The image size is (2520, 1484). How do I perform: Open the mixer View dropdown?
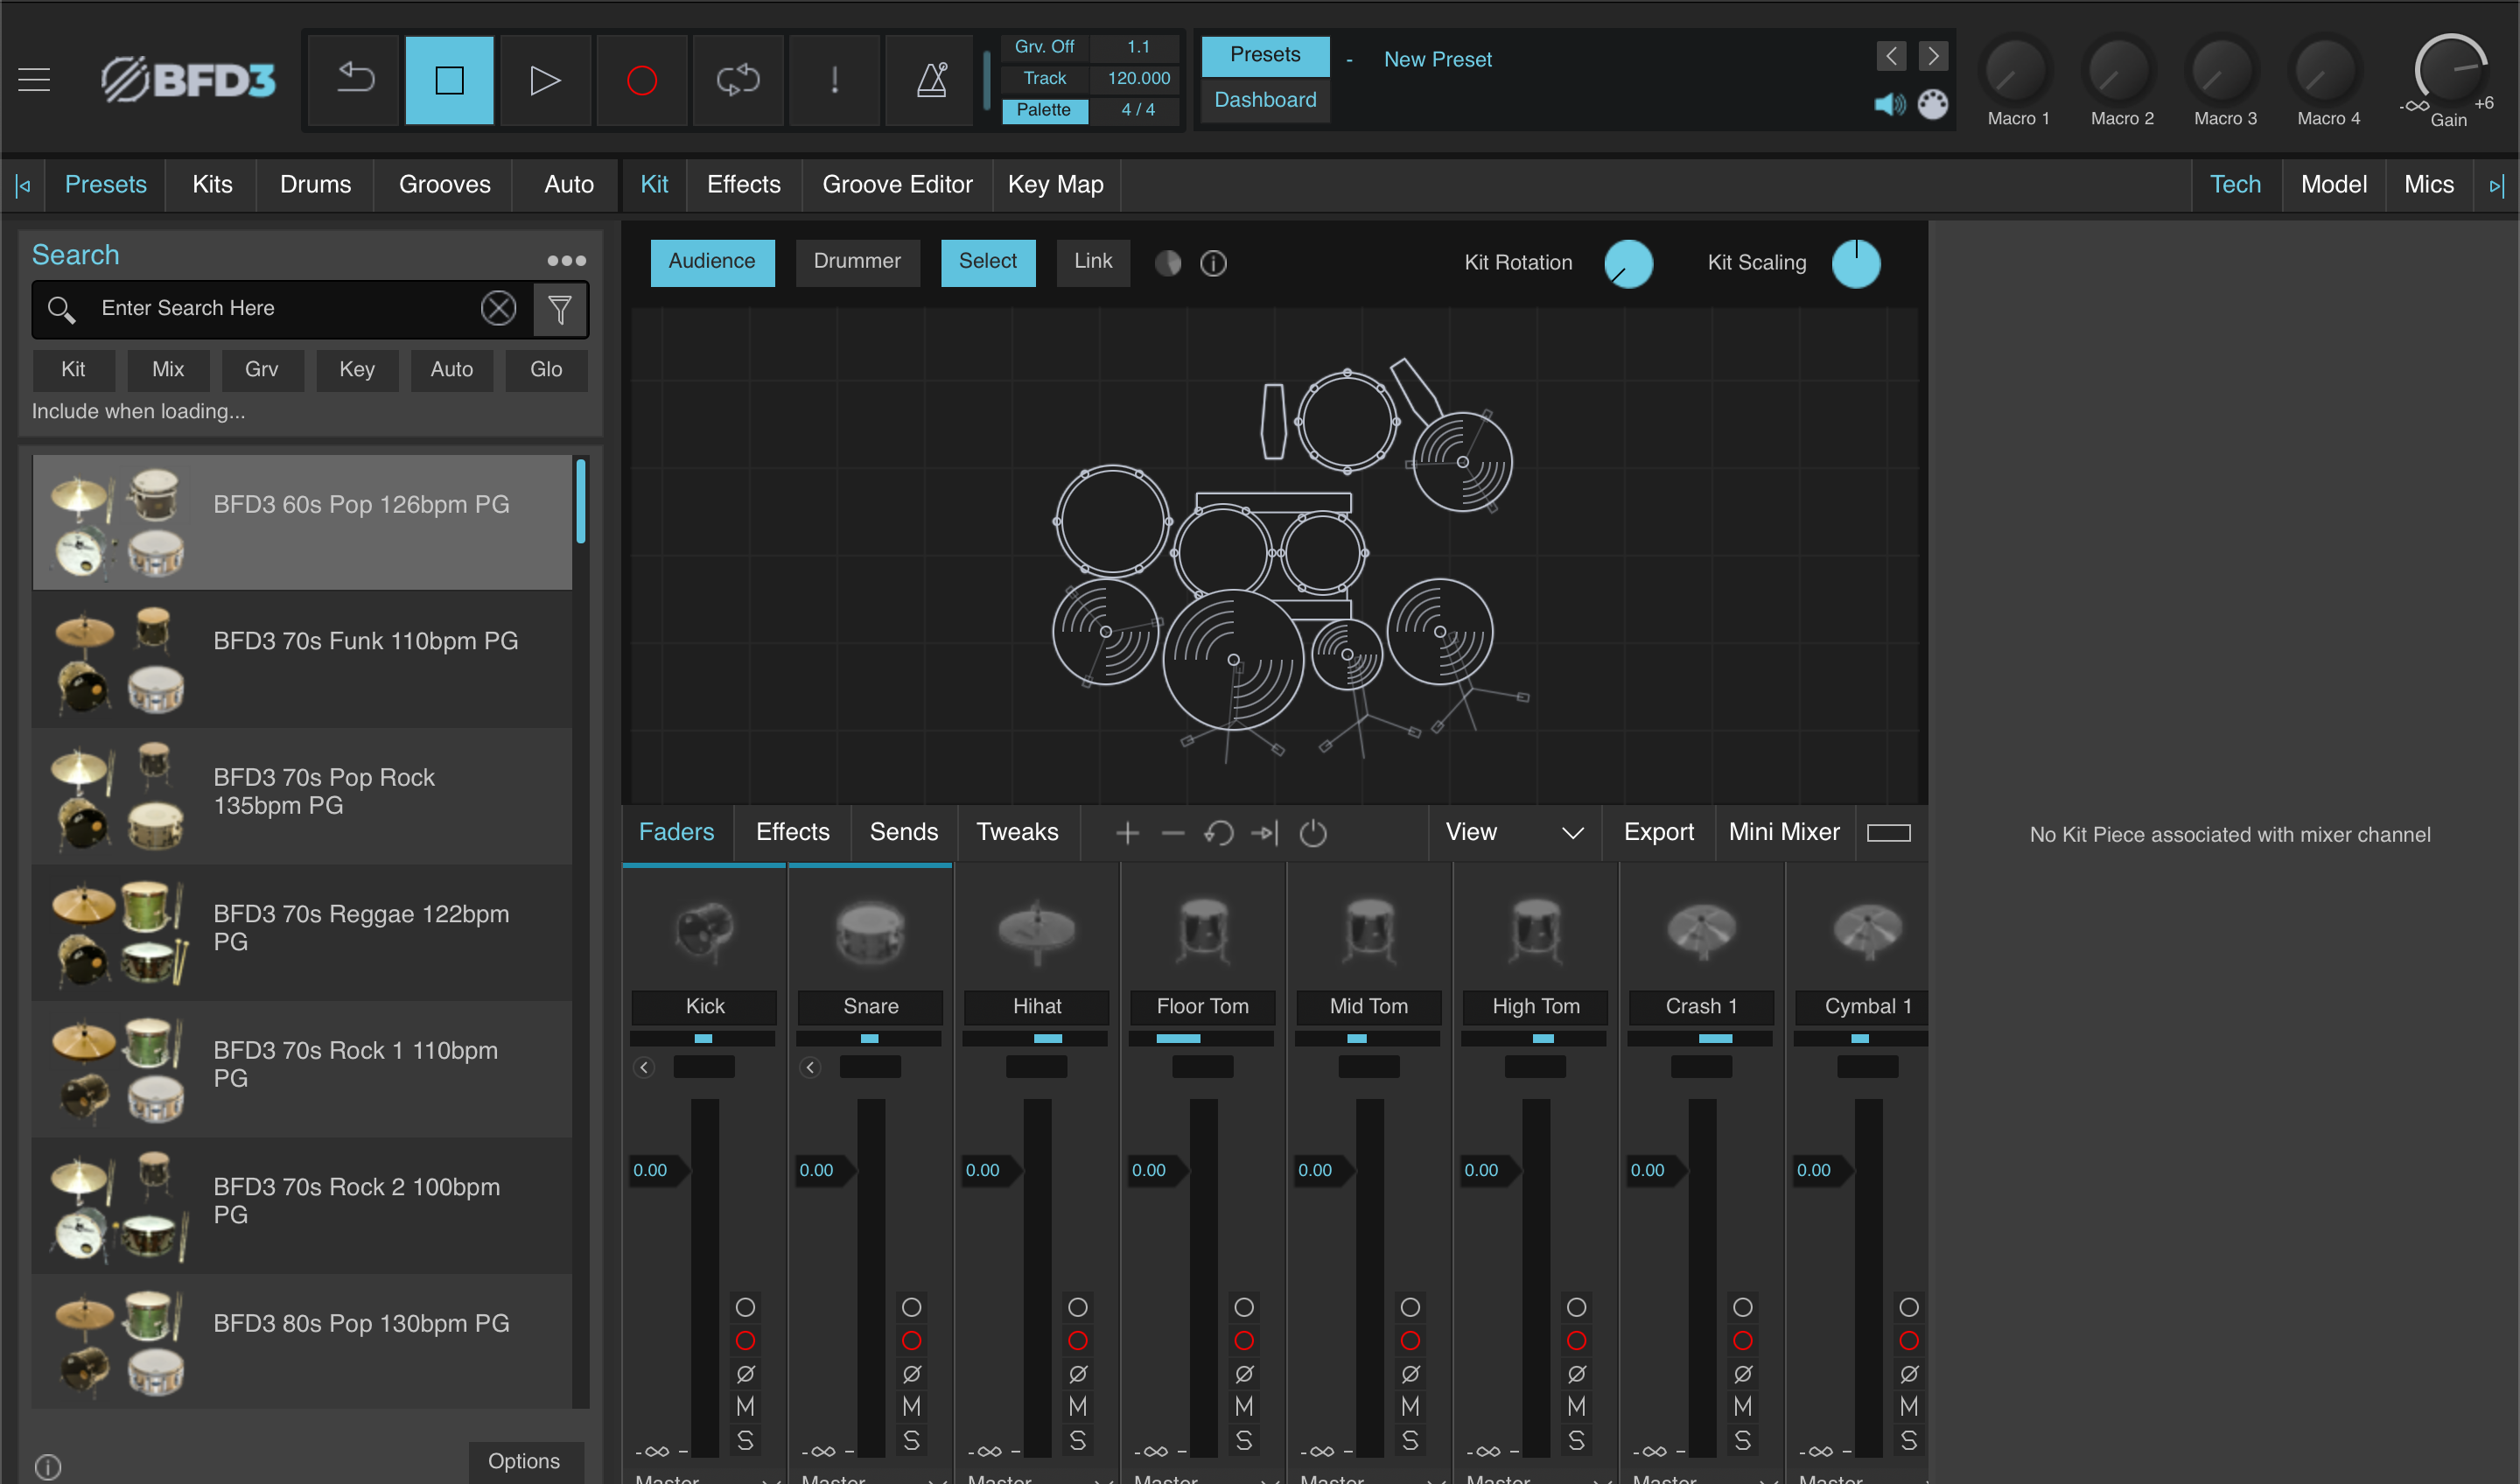(x=1514, y=832)
